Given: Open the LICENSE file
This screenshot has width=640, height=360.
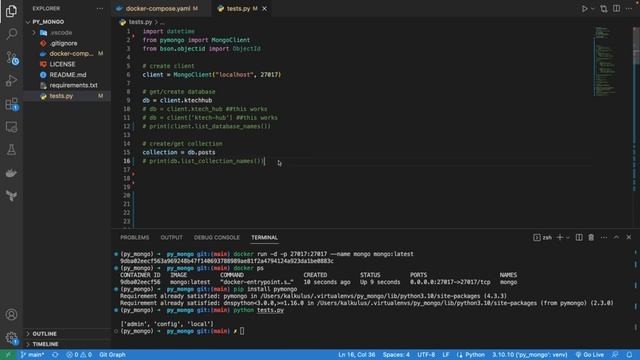Looking at the screenshot, I should [x=62, y=64].
